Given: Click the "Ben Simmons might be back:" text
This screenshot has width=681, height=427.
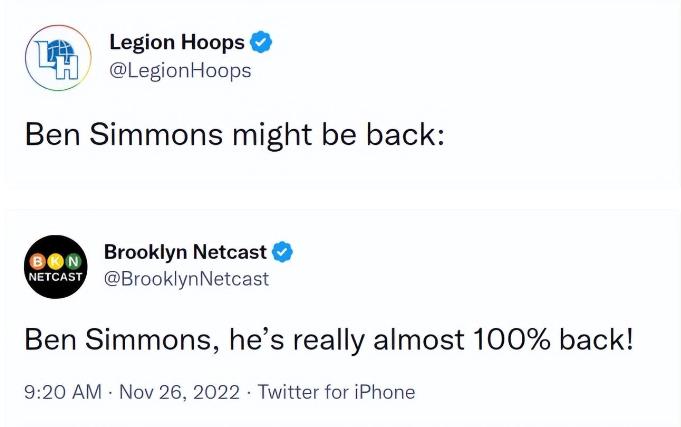Looking at the screenshot, I should point(234,136).
